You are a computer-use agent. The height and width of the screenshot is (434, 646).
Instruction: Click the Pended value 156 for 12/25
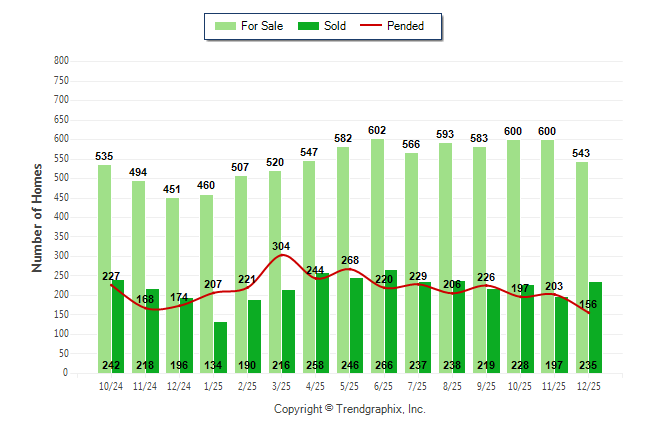(x=588, y=304)
